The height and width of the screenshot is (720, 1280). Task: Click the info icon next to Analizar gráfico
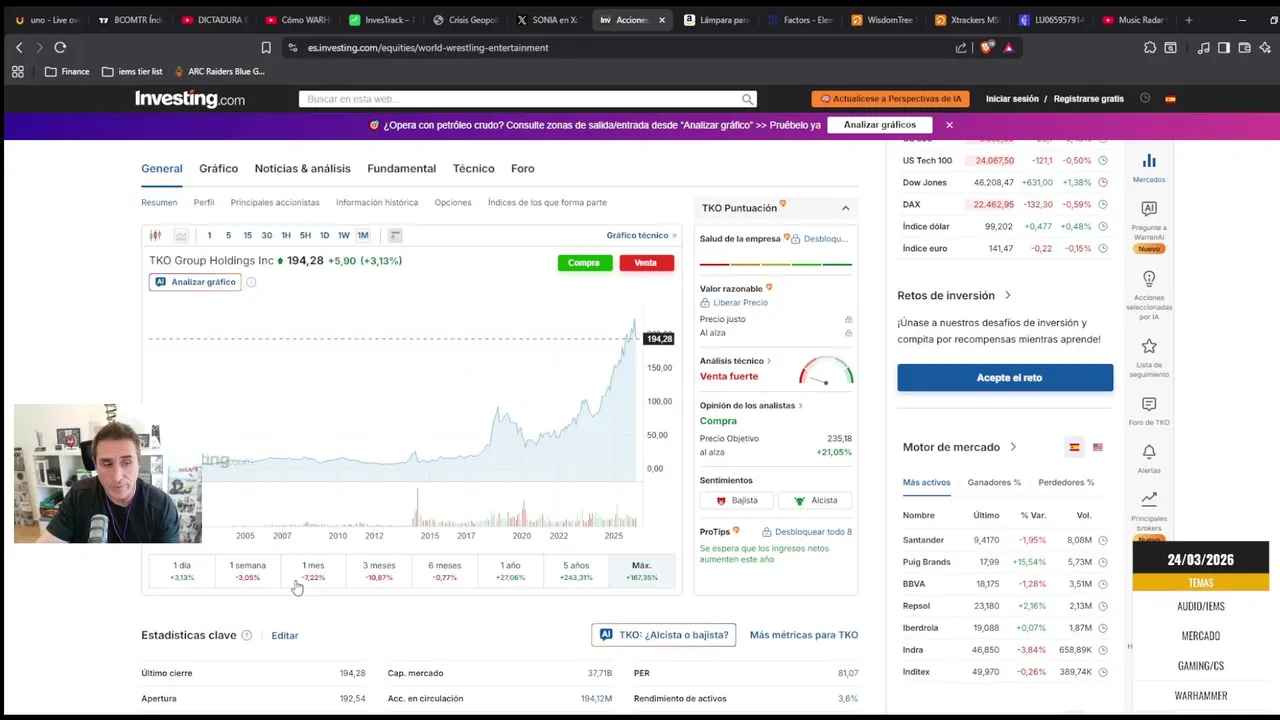click(x=251, y=282)
